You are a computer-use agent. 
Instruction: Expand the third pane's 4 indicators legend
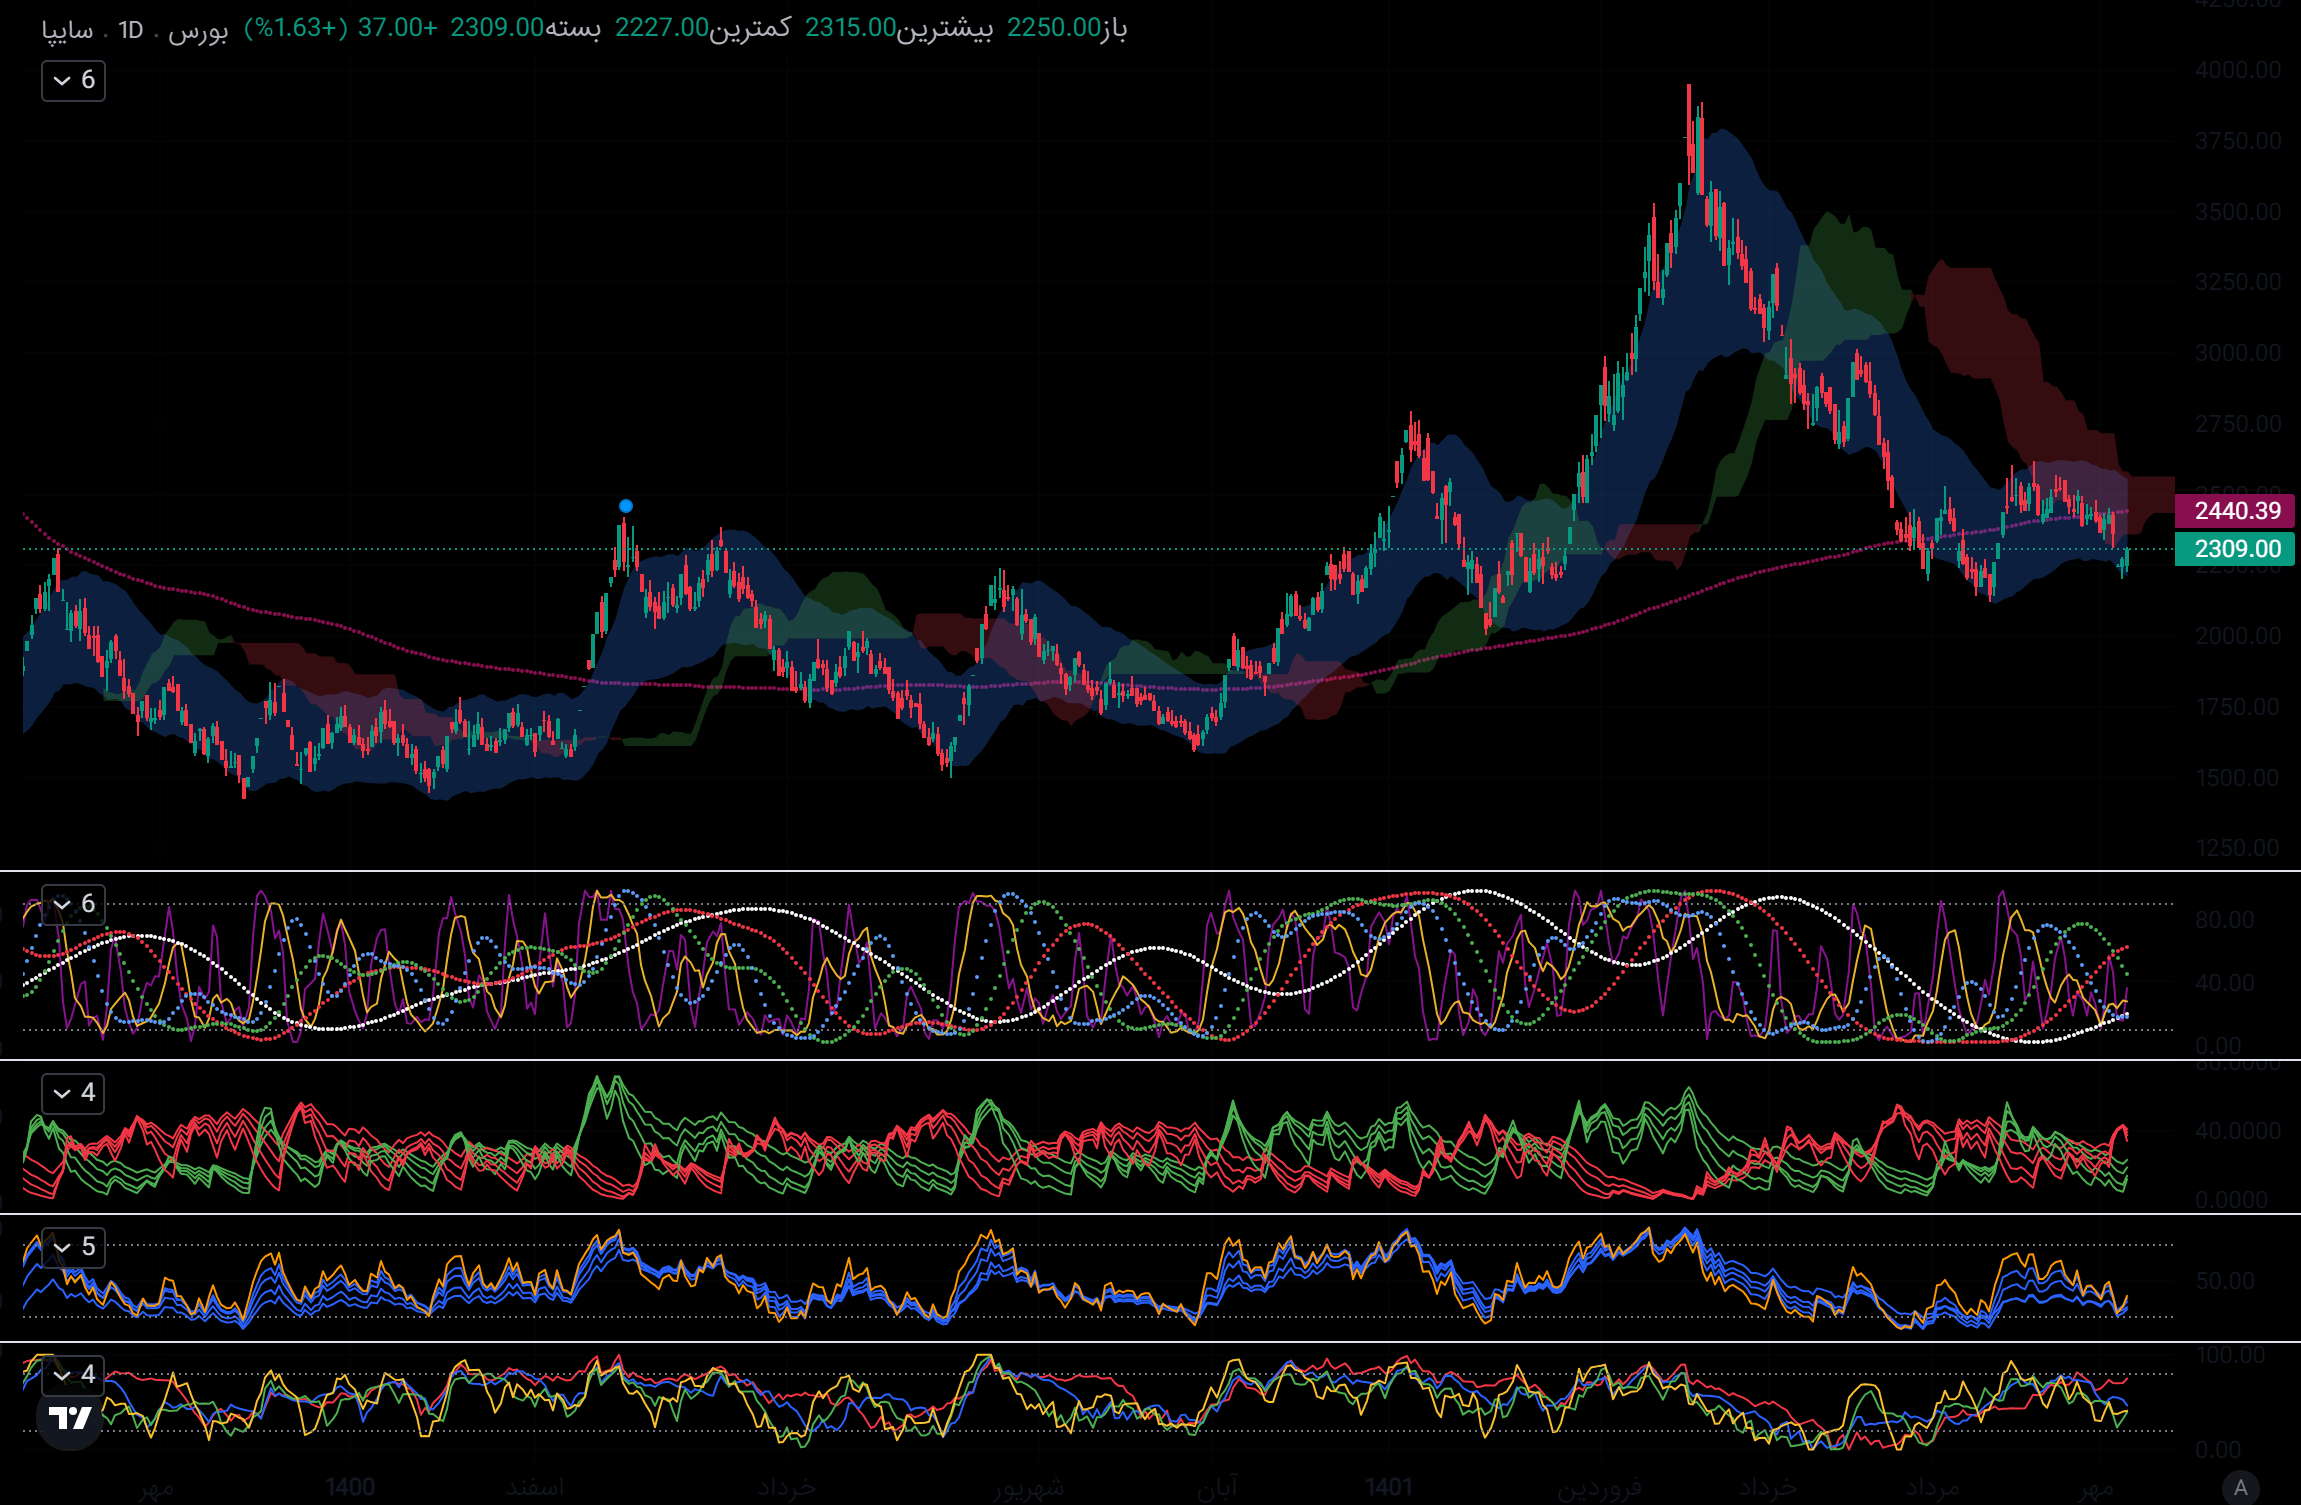coord(73,1093)
